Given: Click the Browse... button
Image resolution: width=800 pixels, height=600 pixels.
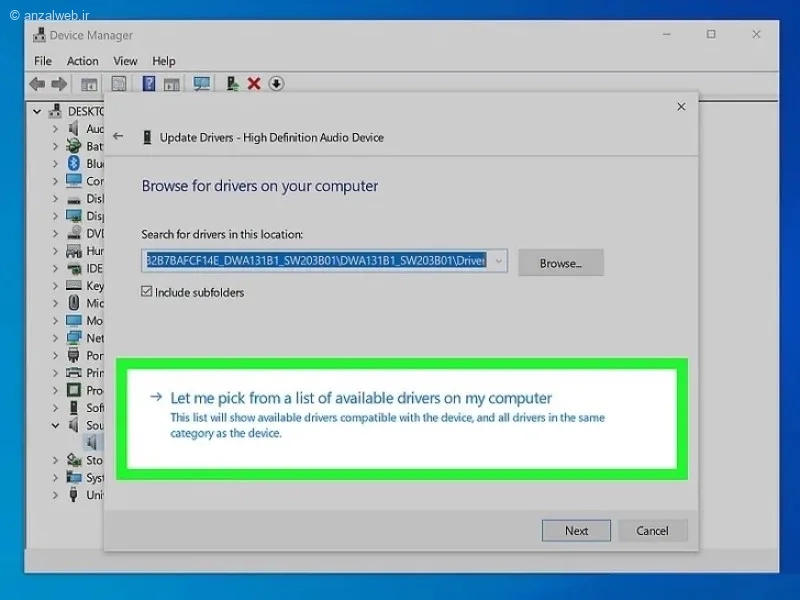Looking at the screenshot, I should [x=561, y=263].
